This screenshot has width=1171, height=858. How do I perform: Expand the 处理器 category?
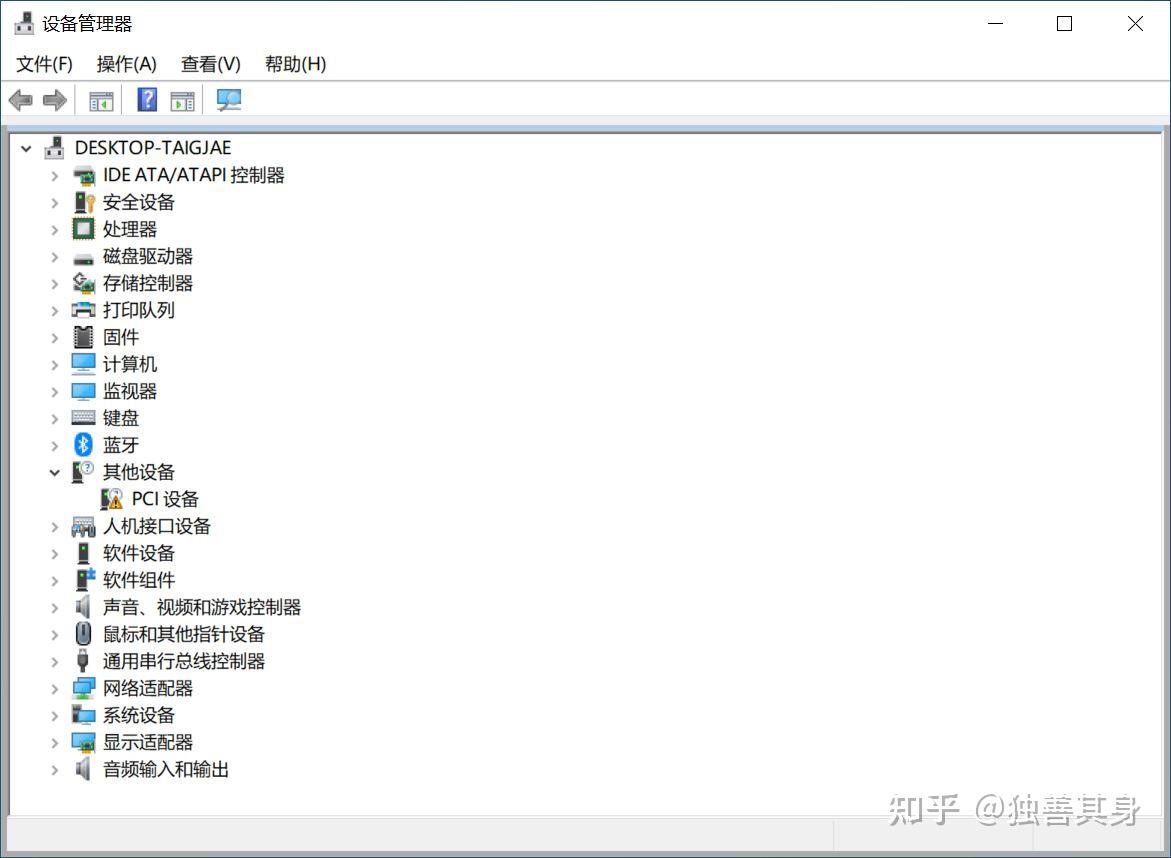(x=55, y=230)
